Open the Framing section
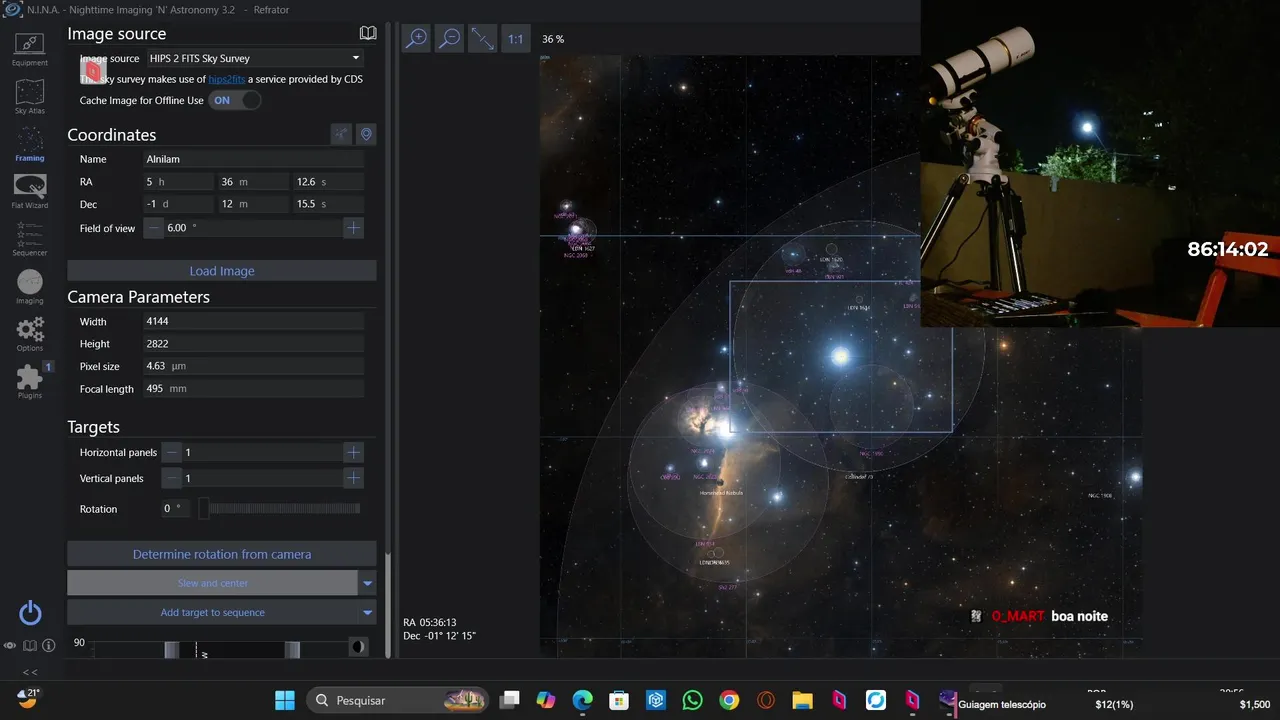The width and height of the screenshot is (1280, 720). pyautogui.click(x=30, y=144)
